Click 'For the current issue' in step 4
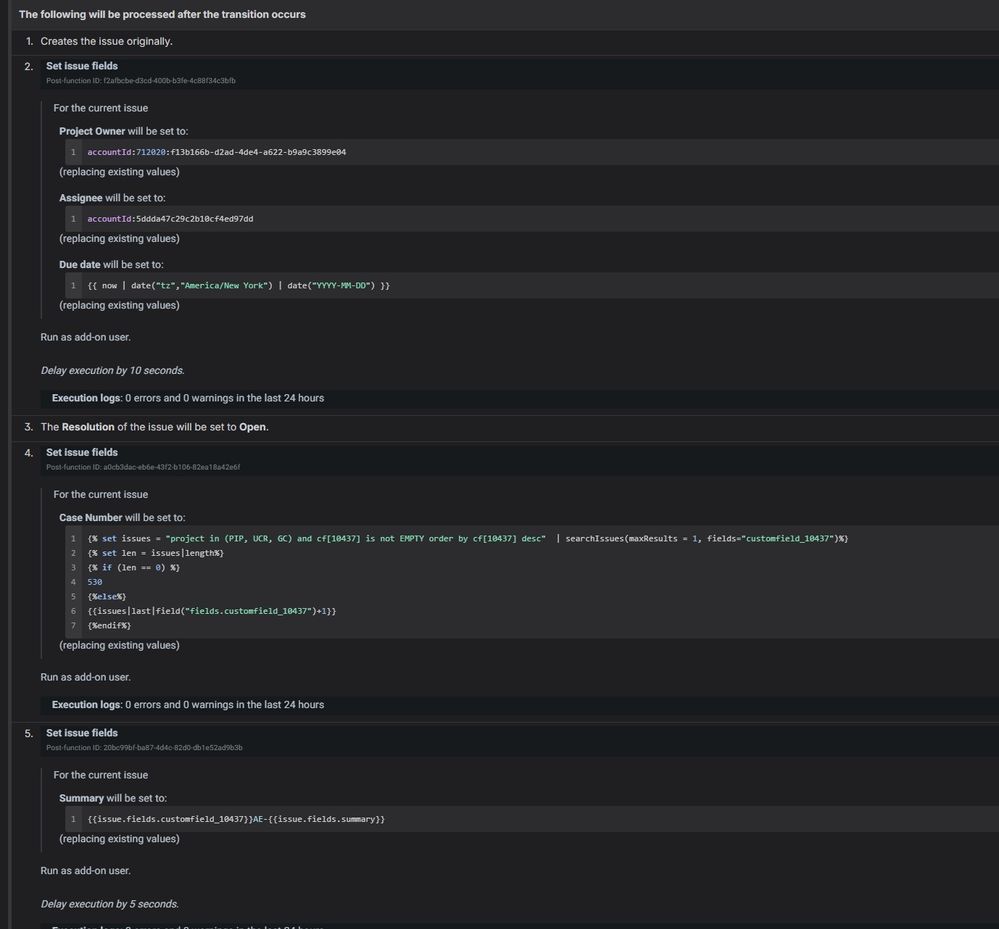This screenshot has width=999, height=929. coord(101,494)
